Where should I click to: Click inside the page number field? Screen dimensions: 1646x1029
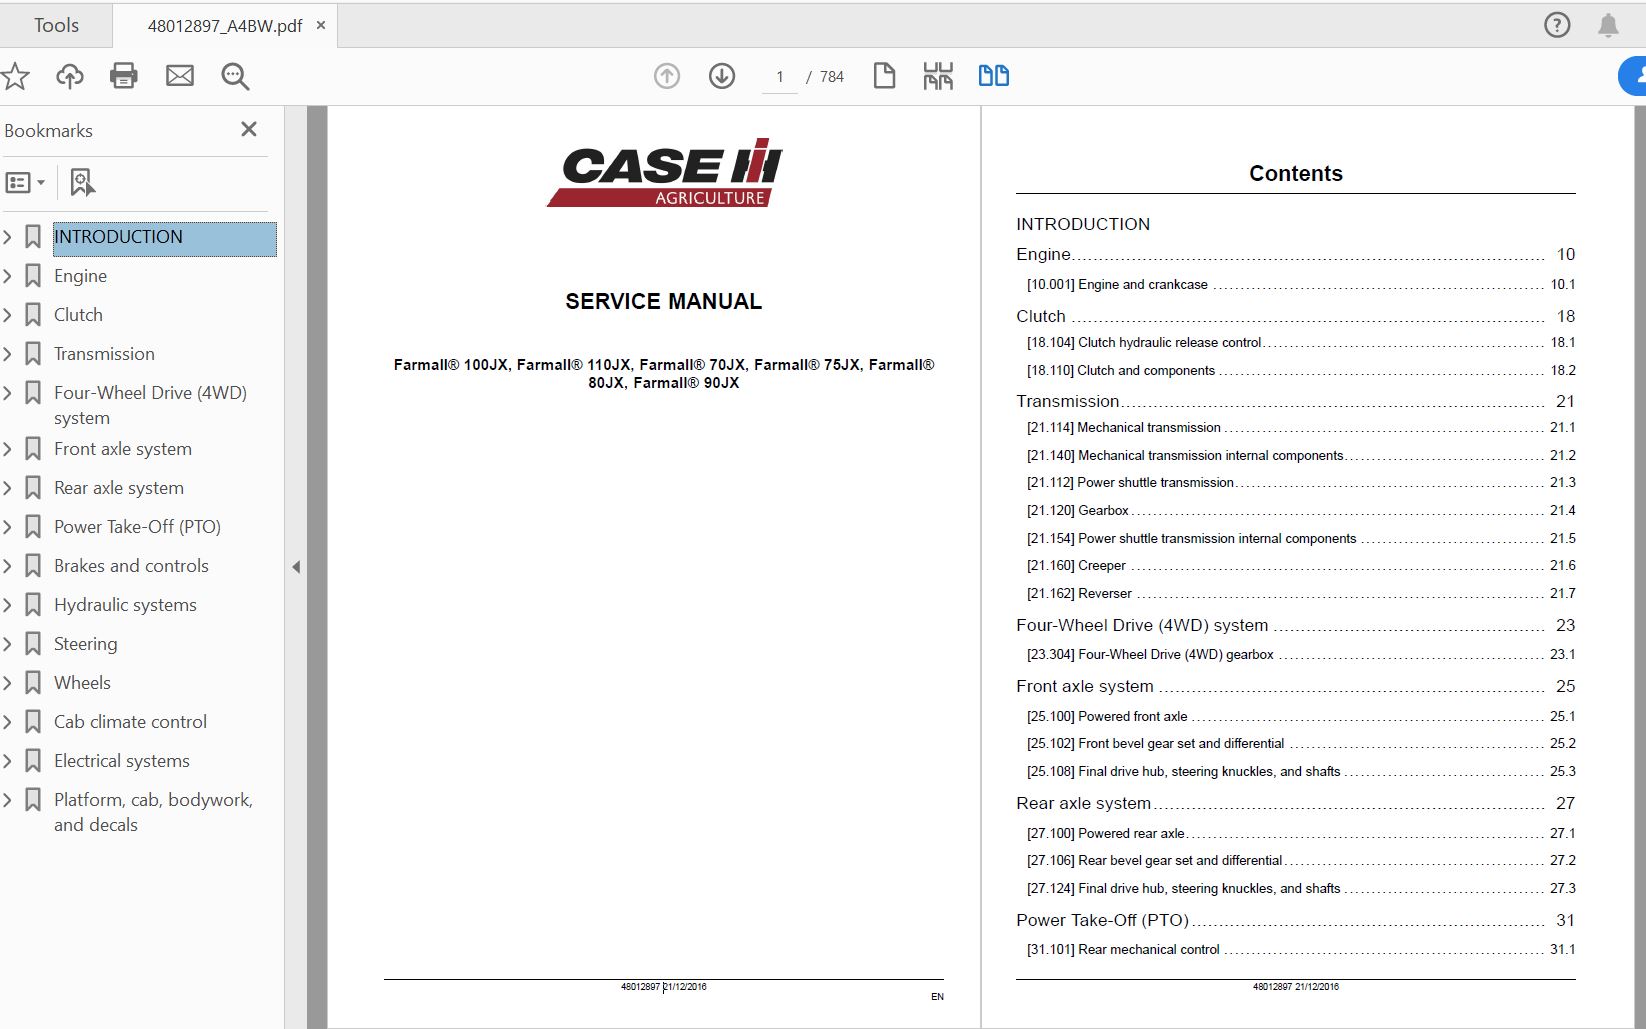779,75
